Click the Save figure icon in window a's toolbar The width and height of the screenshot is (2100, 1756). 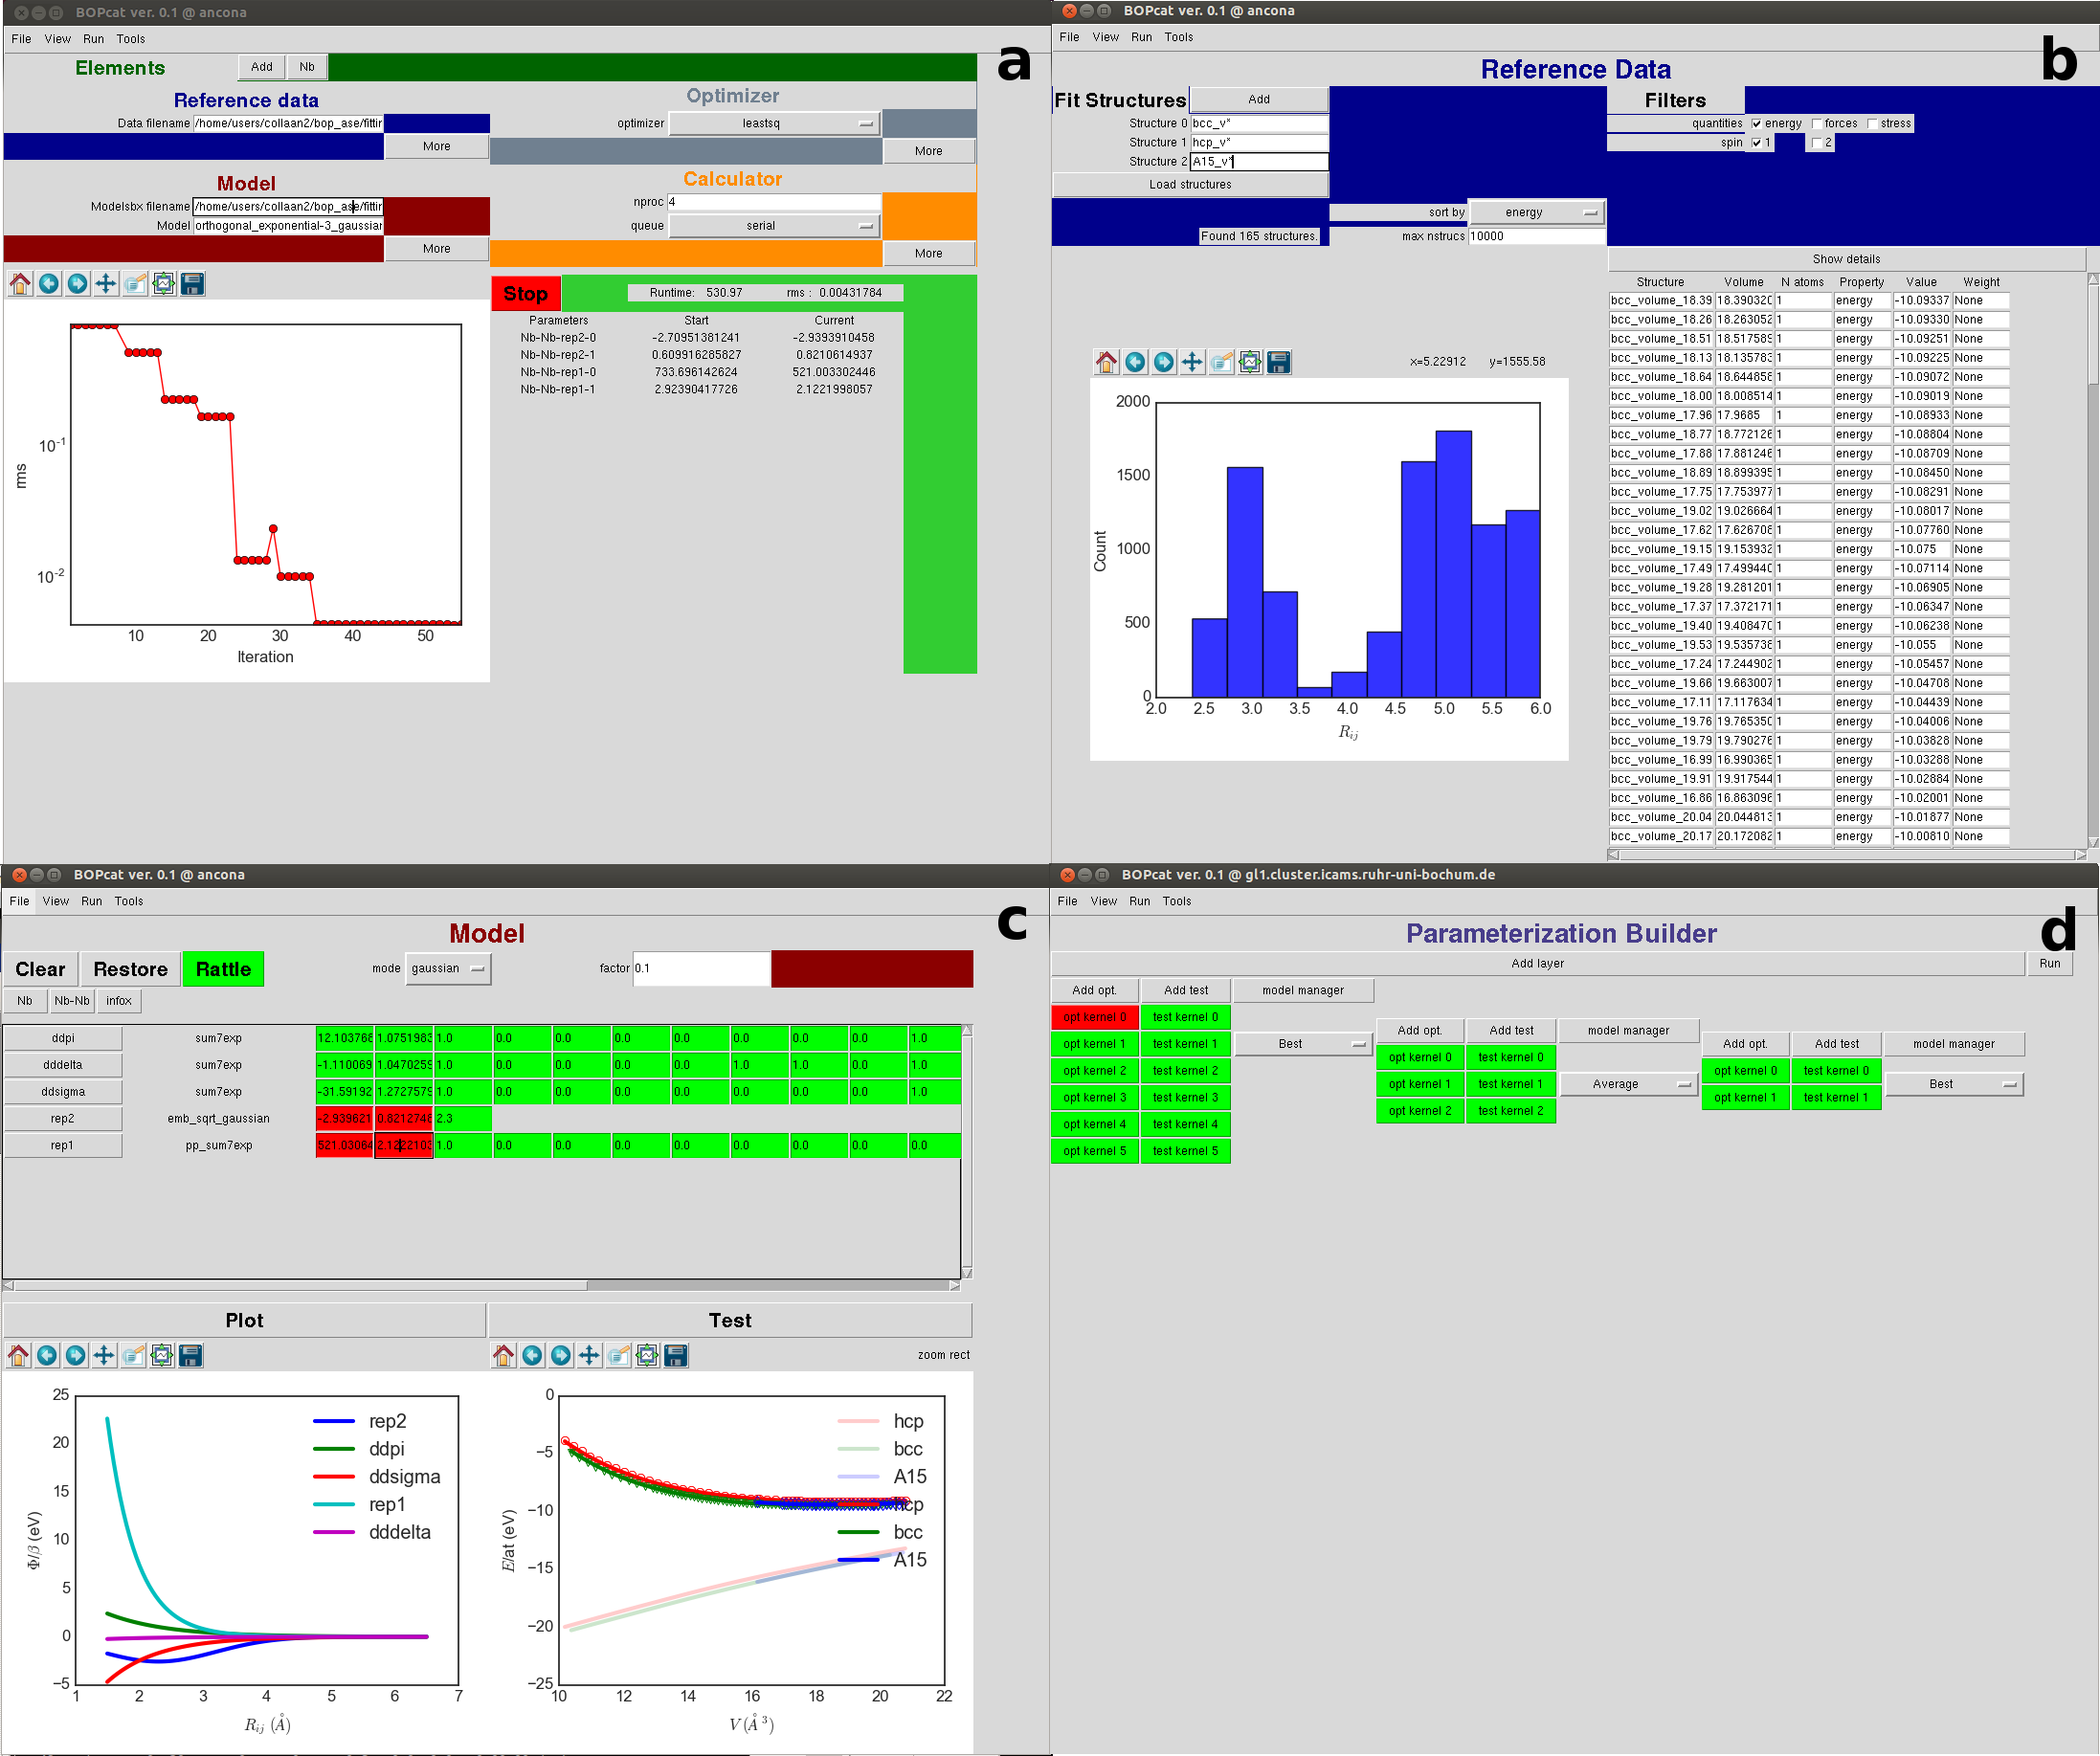(x=192, y=284)
